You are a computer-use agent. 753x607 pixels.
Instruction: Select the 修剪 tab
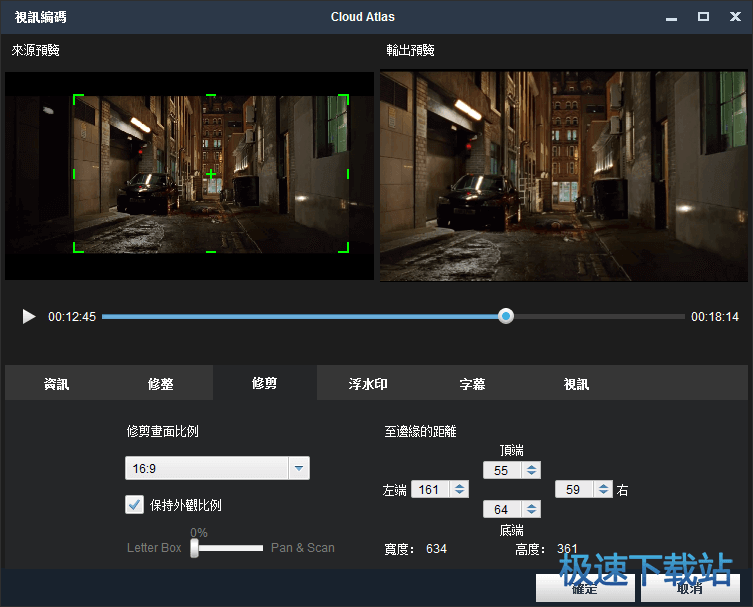click(x=265, y=383)
